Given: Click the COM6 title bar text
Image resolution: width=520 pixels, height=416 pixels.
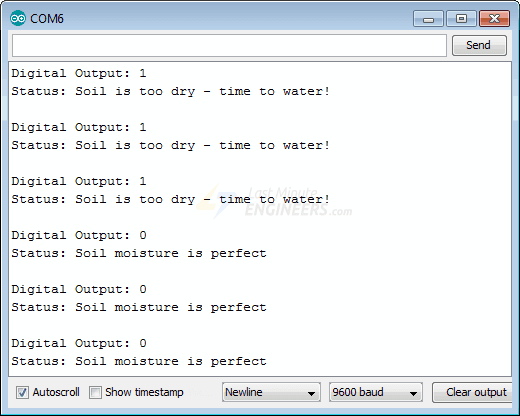Looking at the screenshot, I should click(47, 19).
